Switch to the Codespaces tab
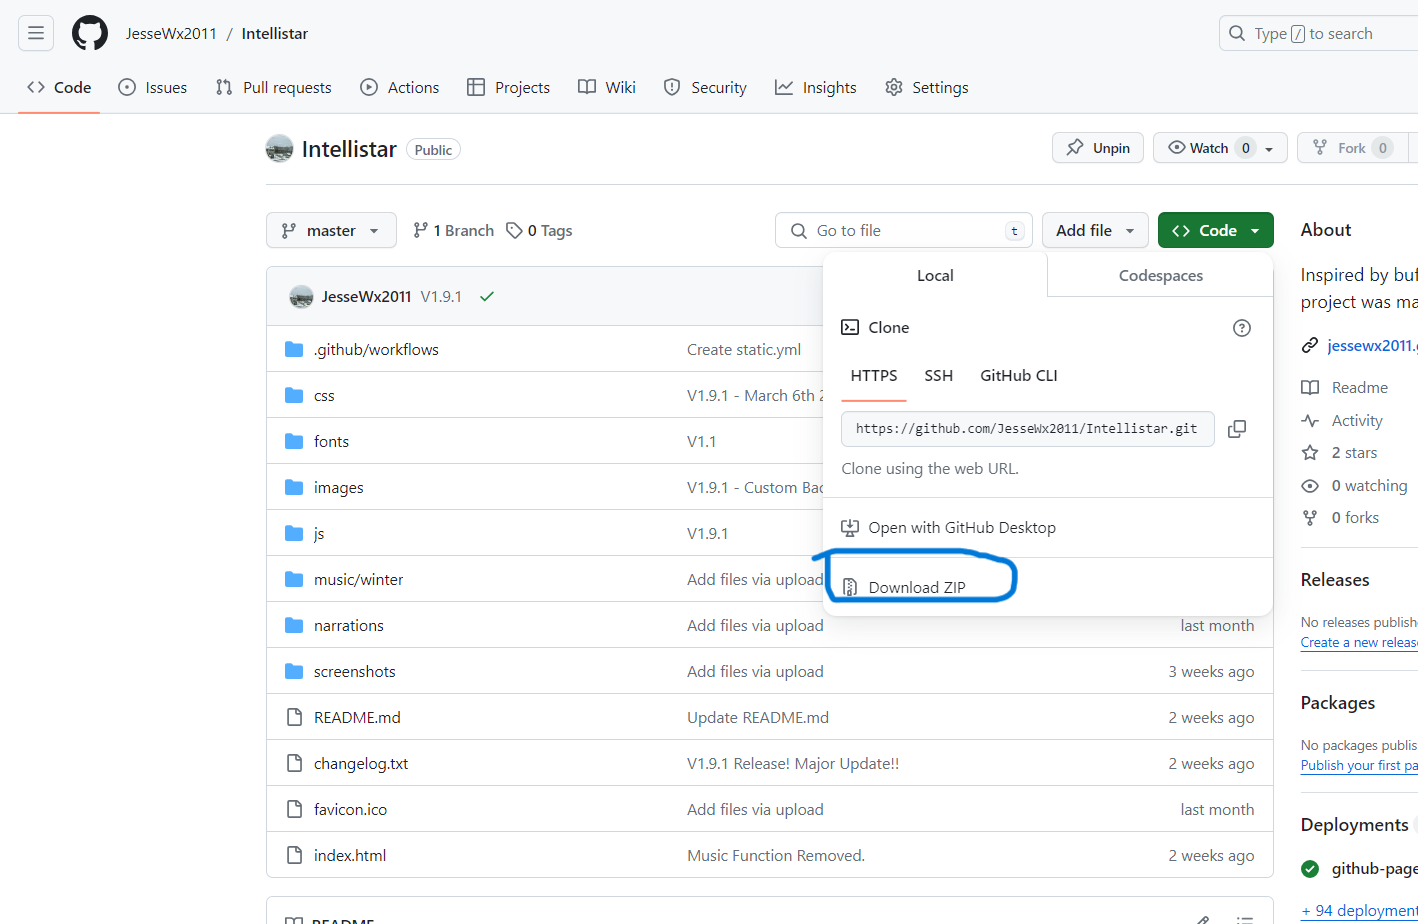 click(x=1160, y=276)
